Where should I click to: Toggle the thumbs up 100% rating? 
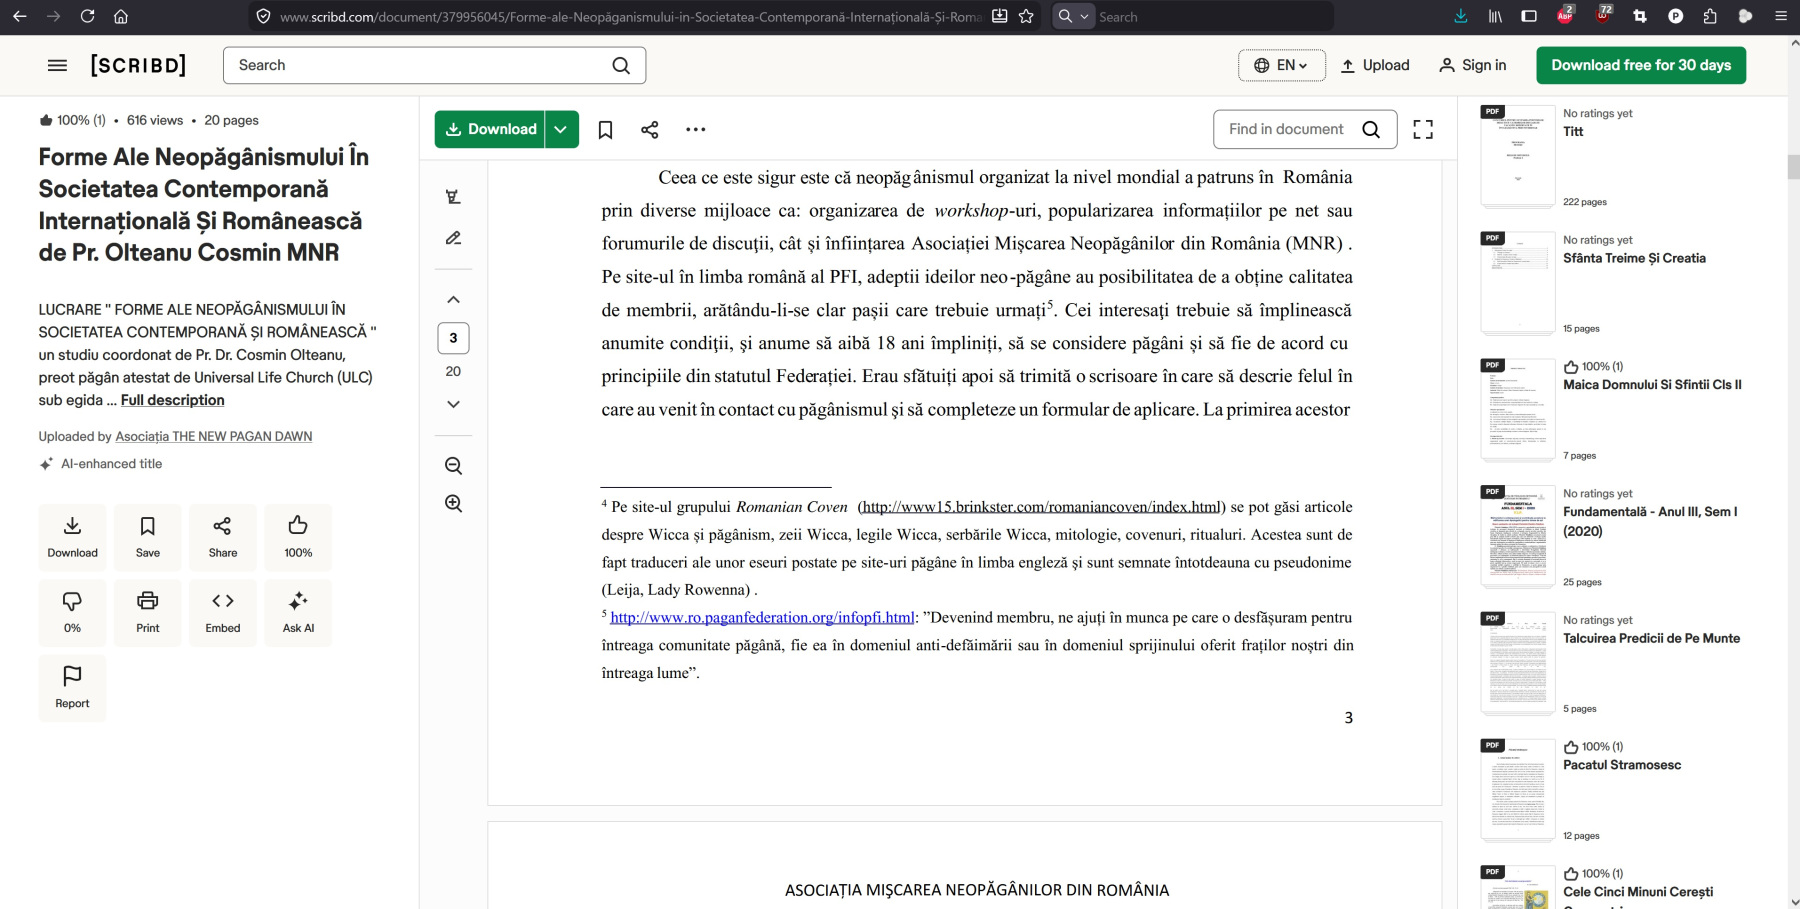(x=298, y=537)
